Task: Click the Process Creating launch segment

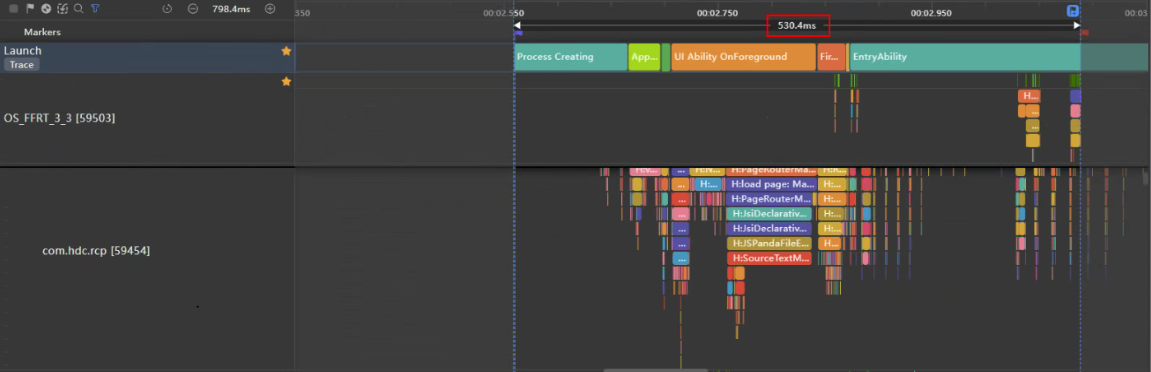Action: (570, 57)
